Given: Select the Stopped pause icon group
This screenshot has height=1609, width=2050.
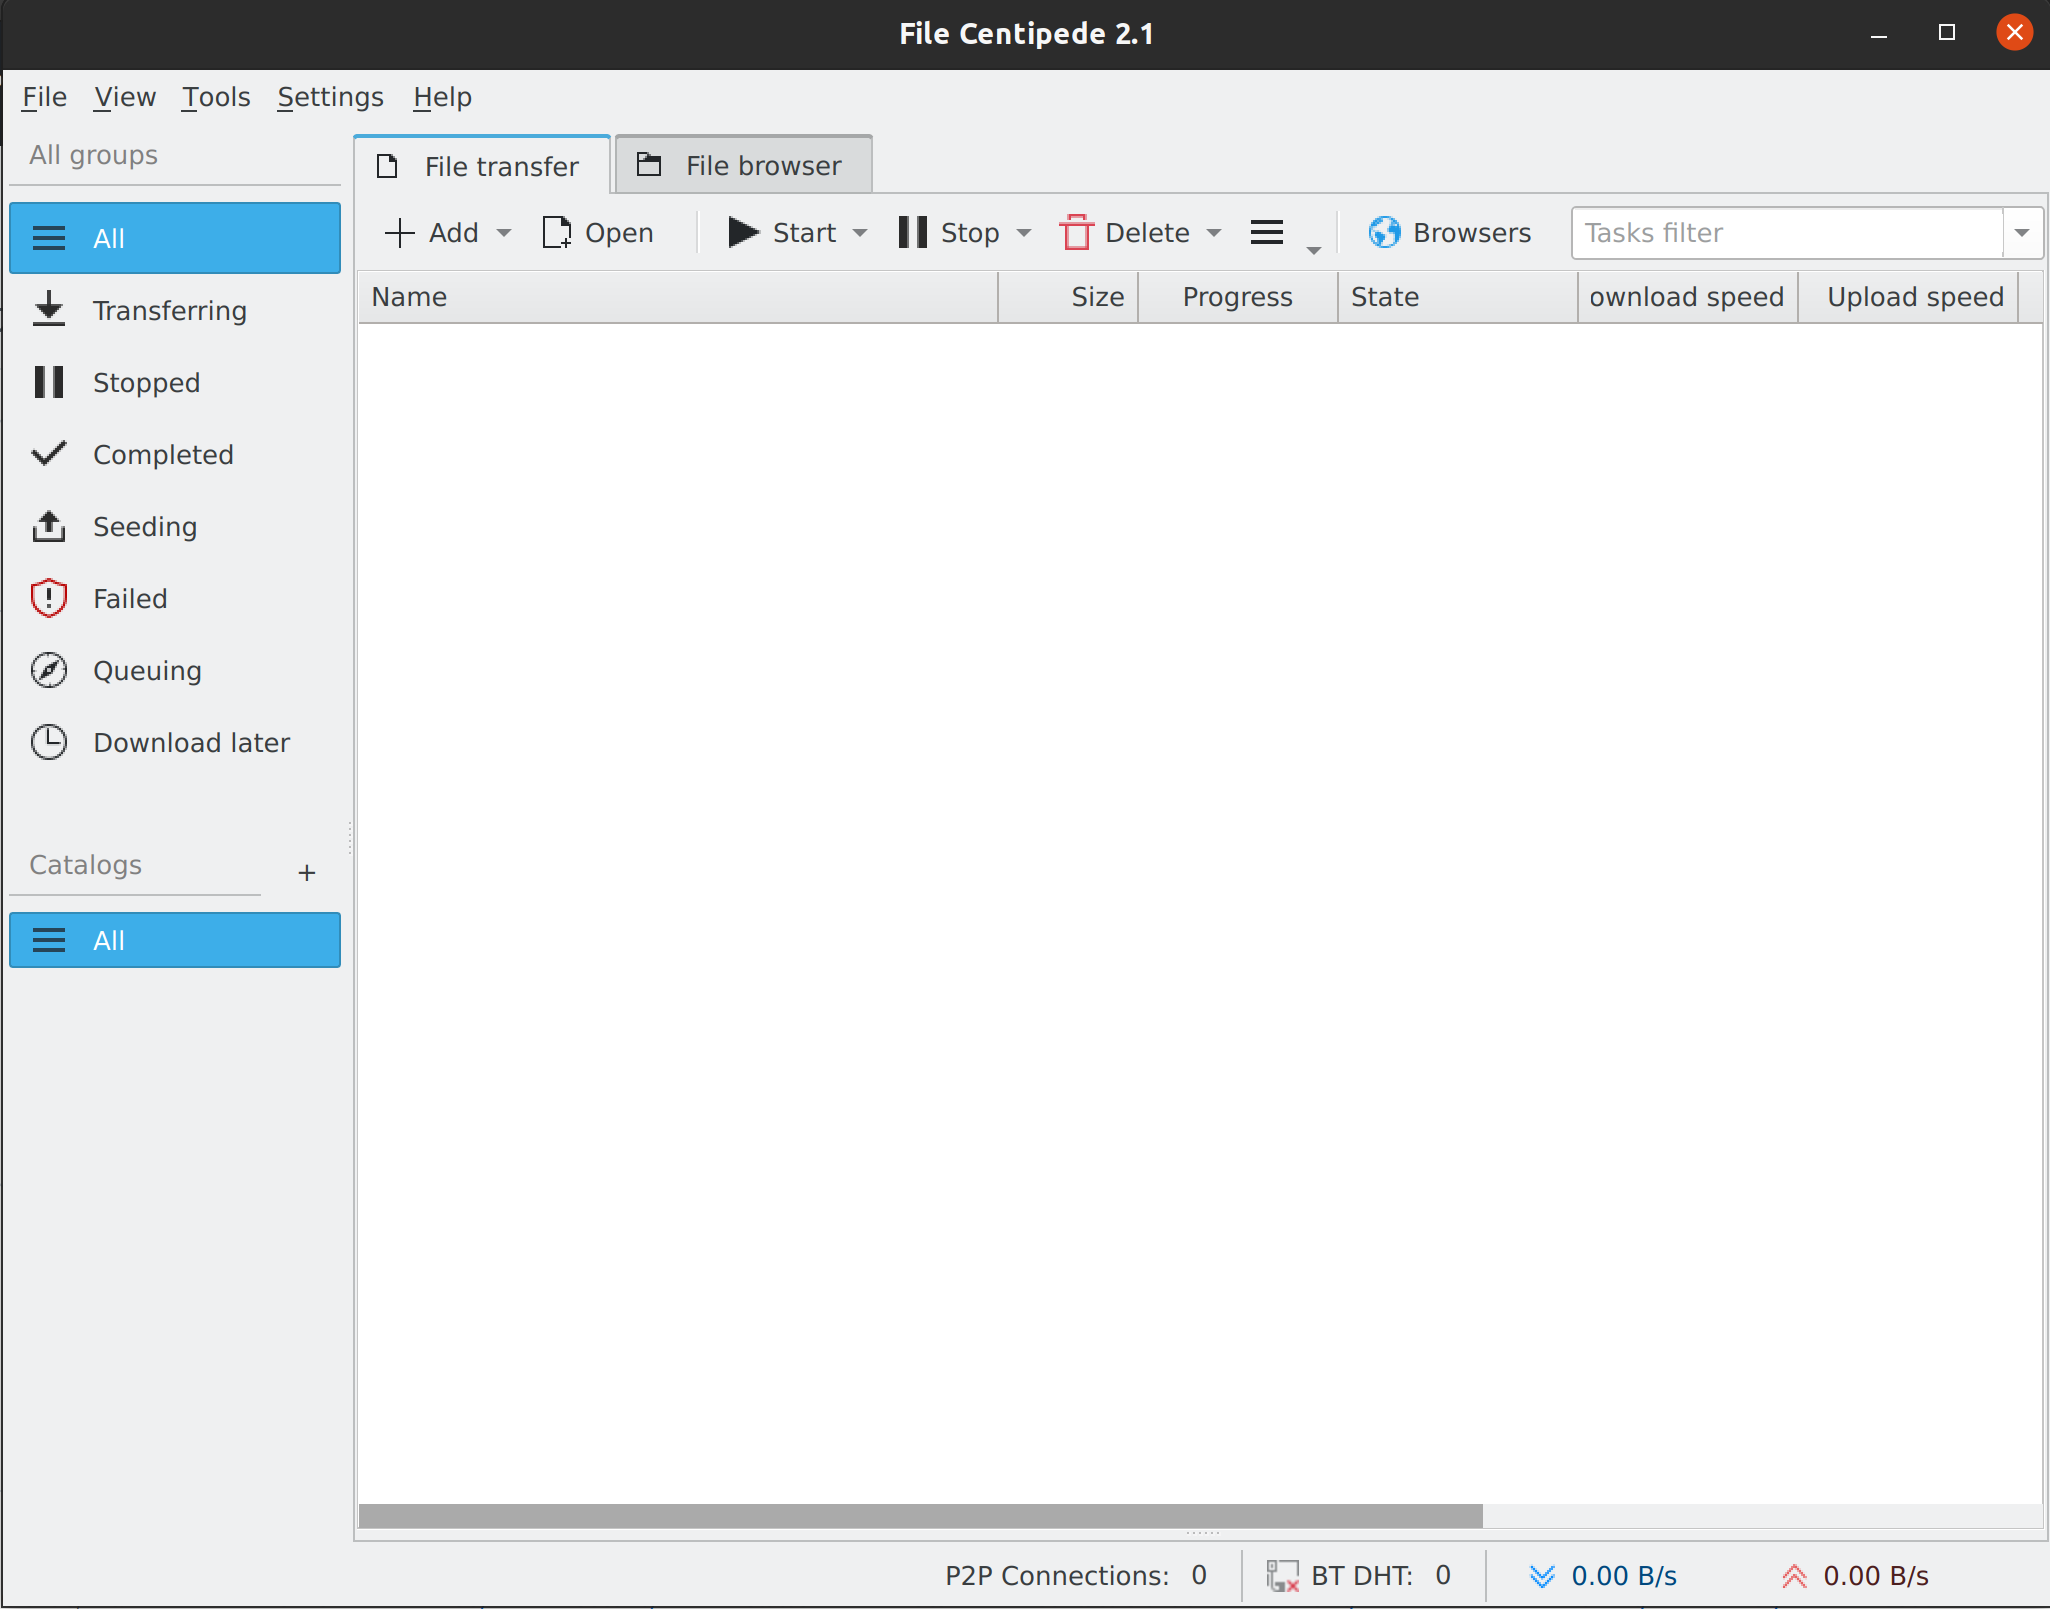Looking at the screenshot, I should pos(49,382).
